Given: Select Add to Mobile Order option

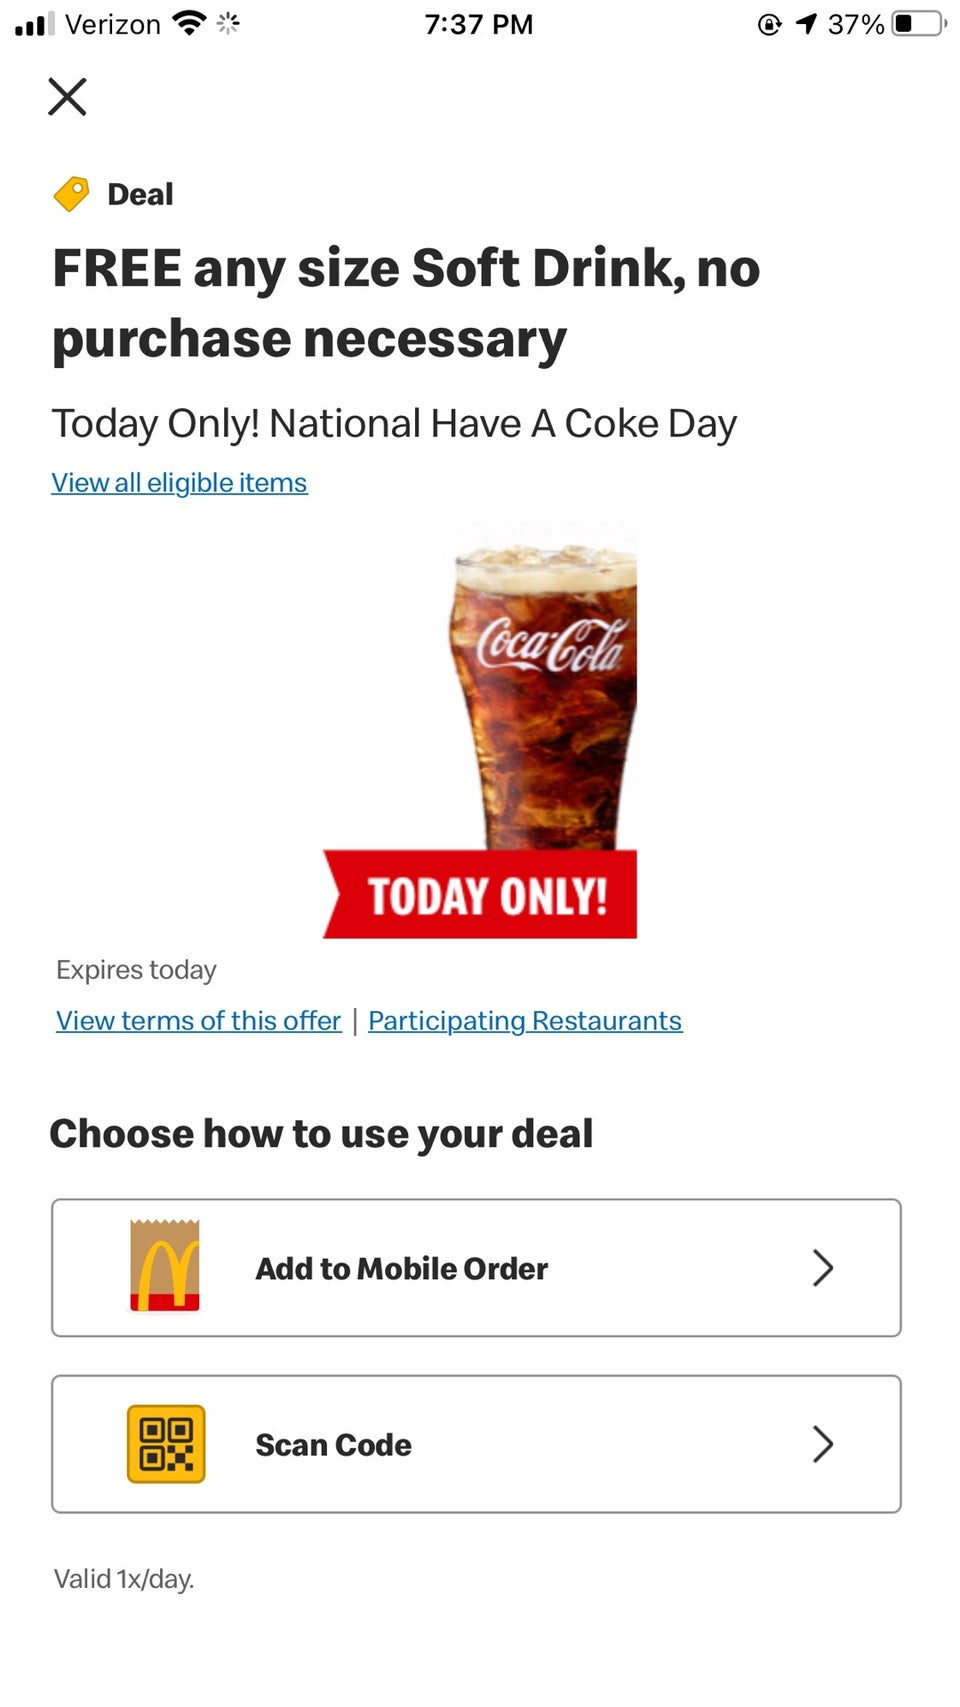Looking at the screenshot, I should pyautogui.click(x=476, y=1268).
